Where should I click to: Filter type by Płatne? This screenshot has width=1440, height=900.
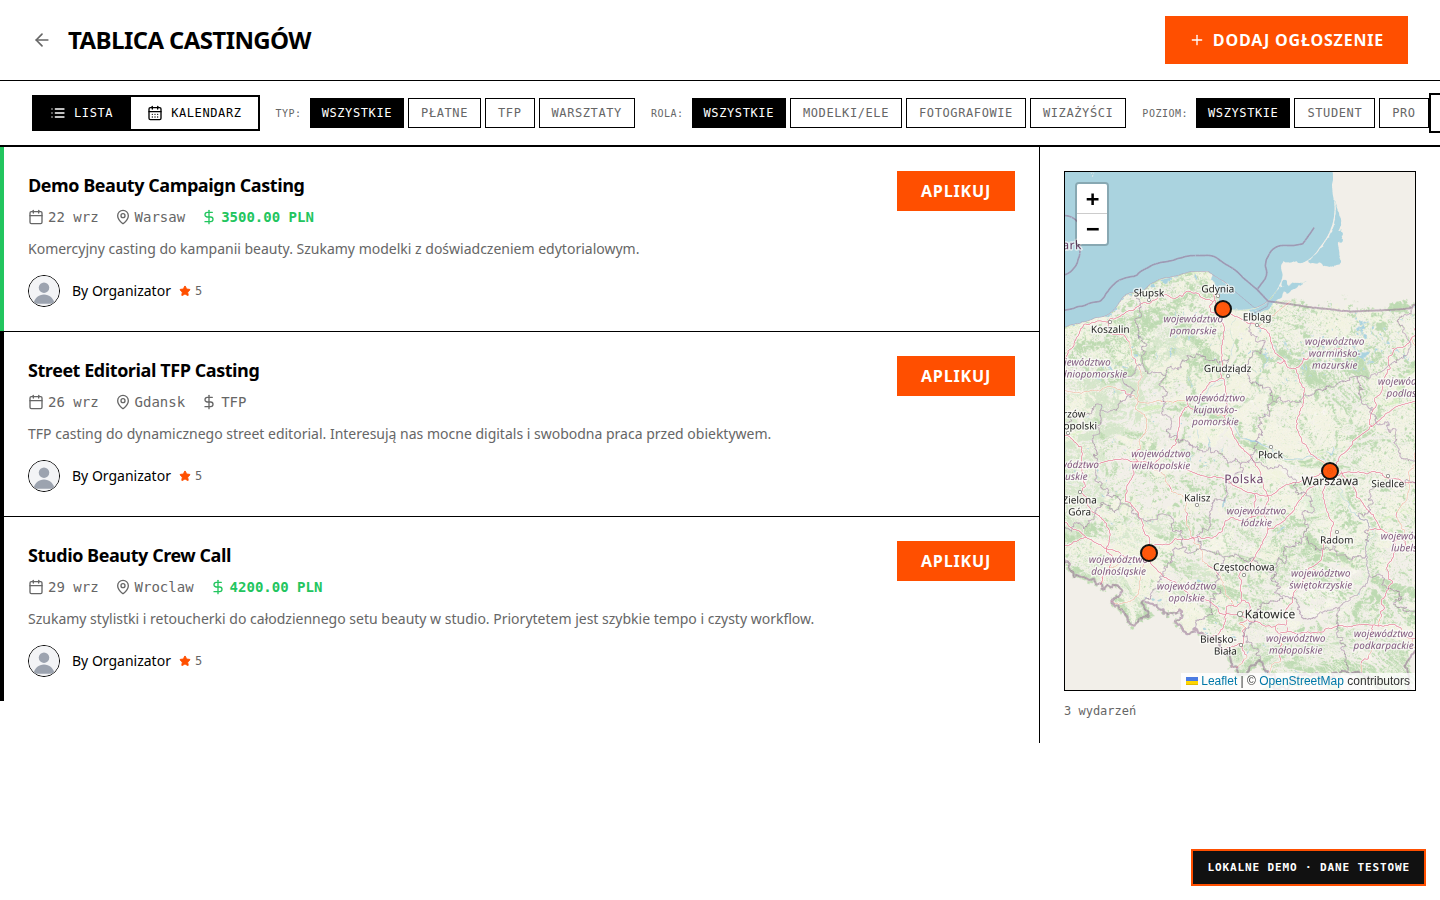(444, 113)
